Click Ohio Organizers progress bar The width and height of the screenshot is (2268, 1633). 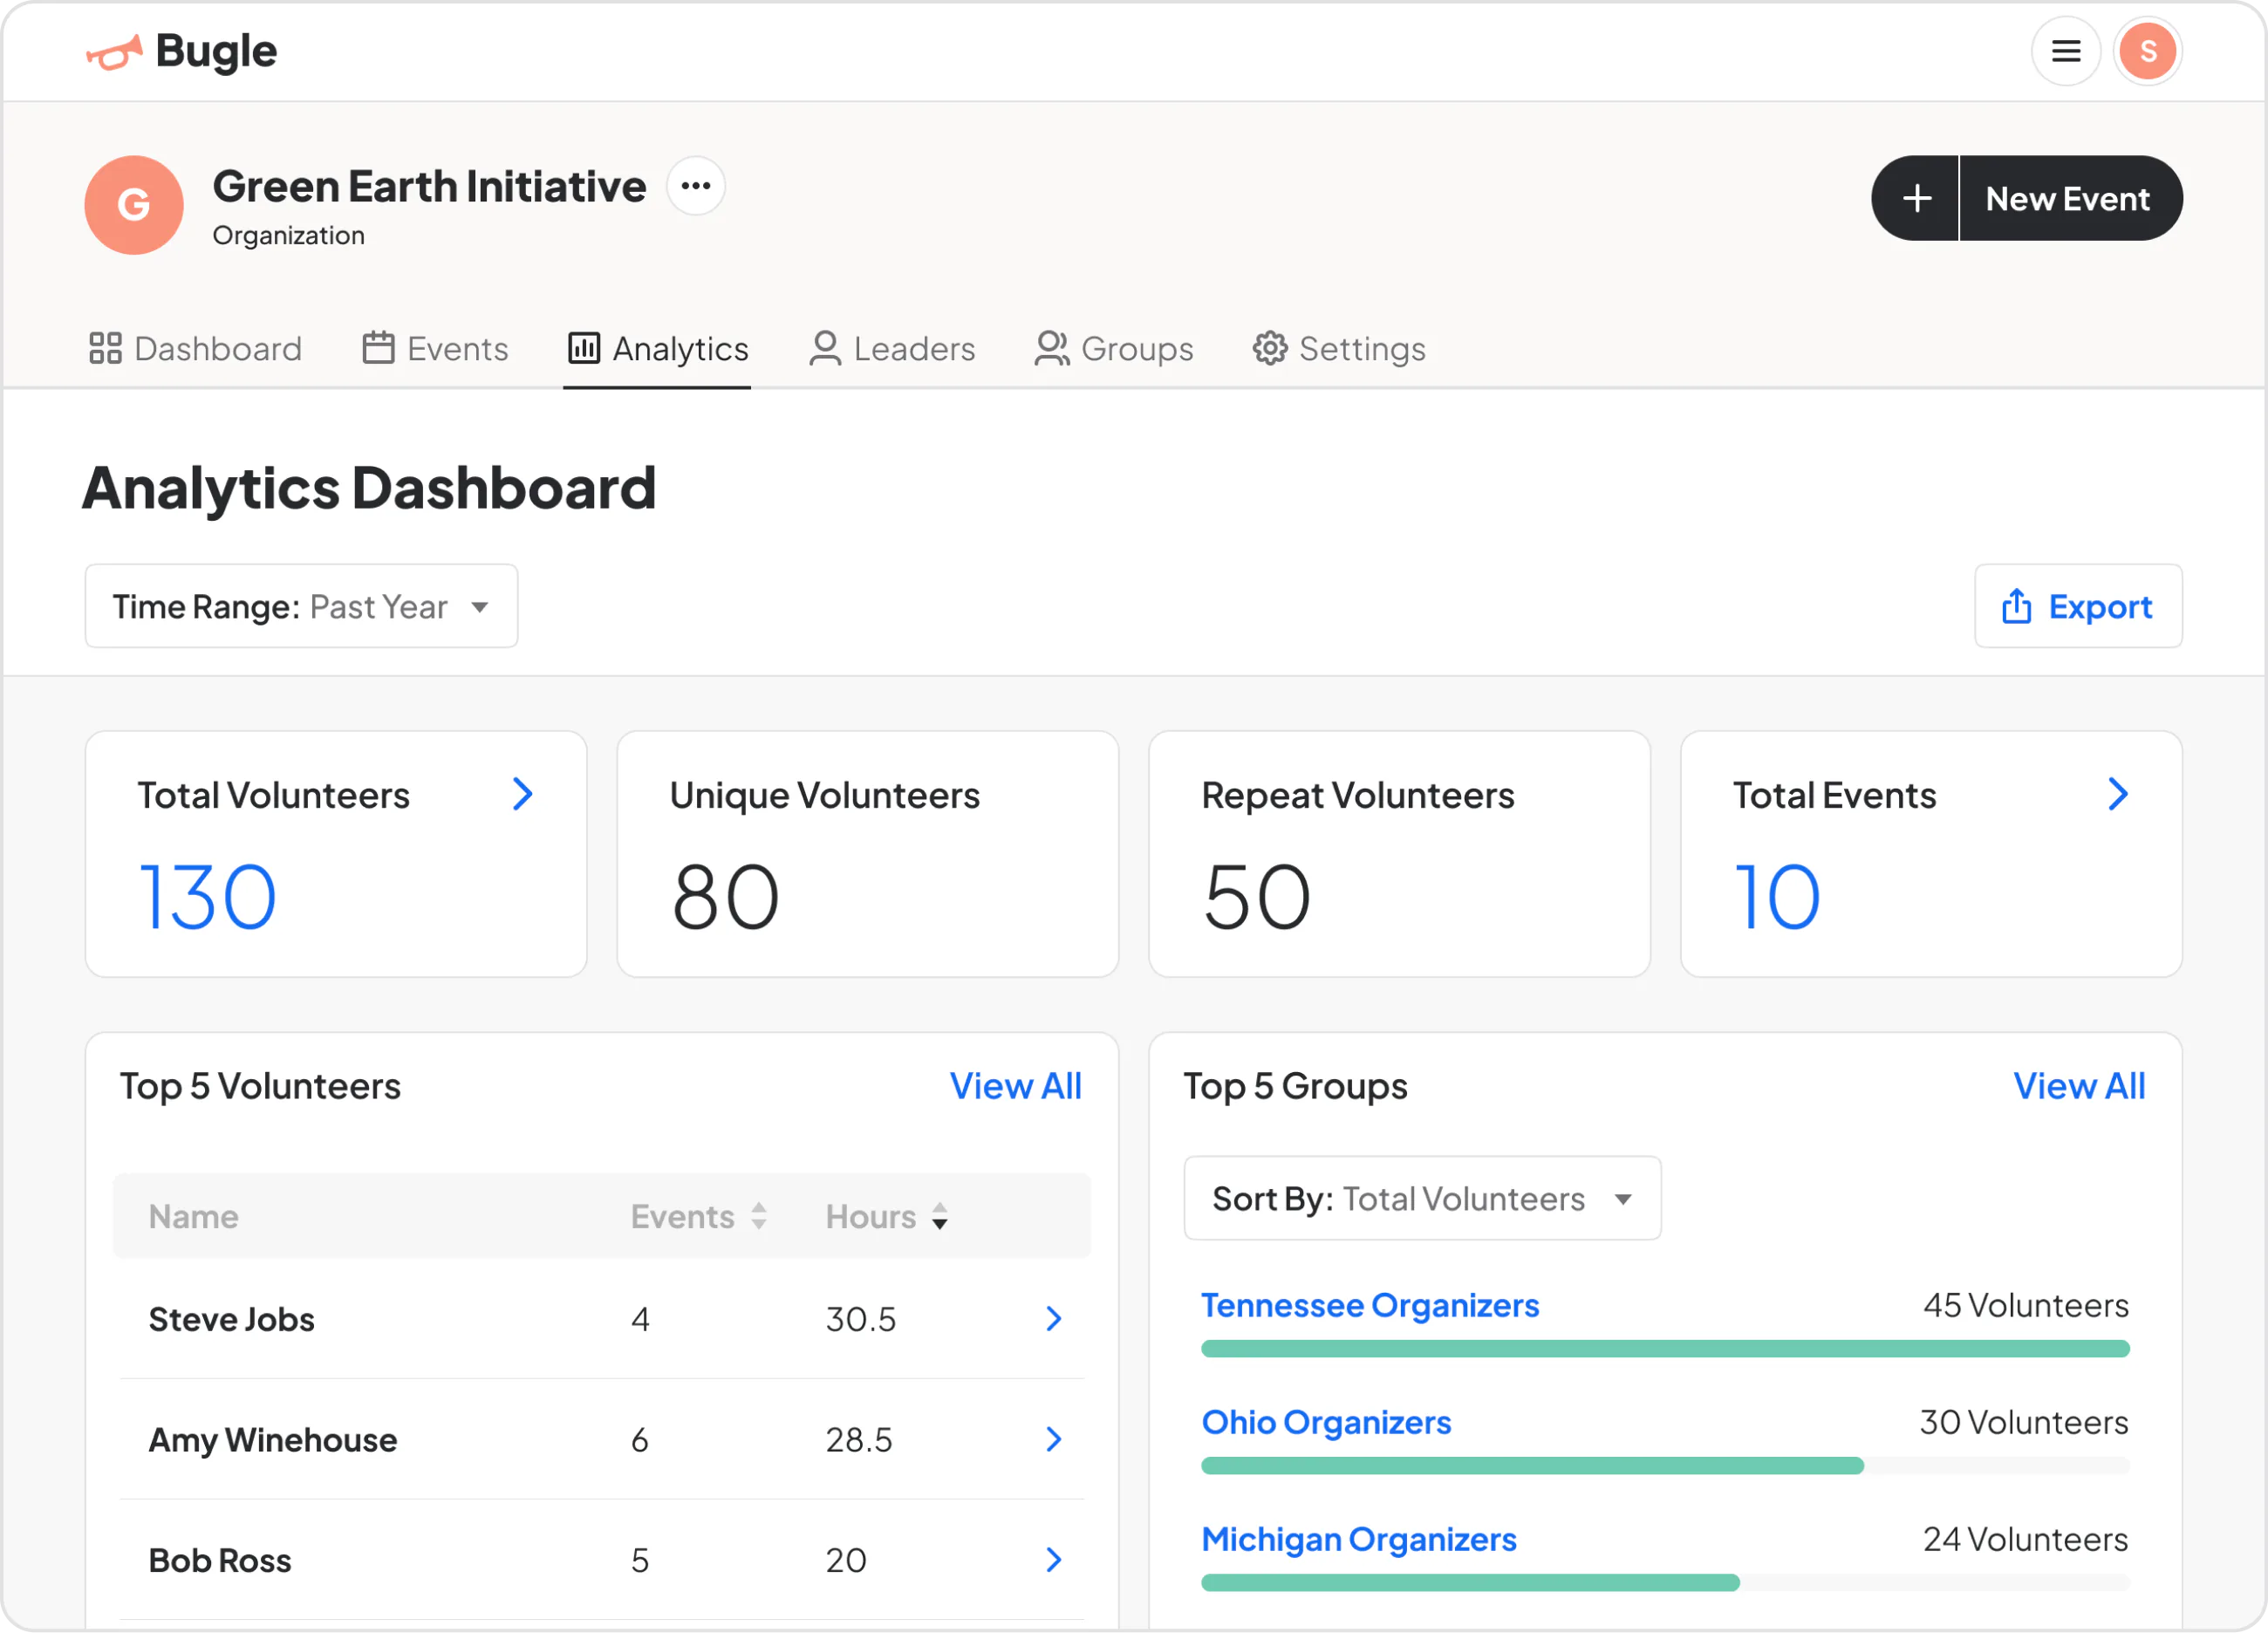click(1665, 1466)
